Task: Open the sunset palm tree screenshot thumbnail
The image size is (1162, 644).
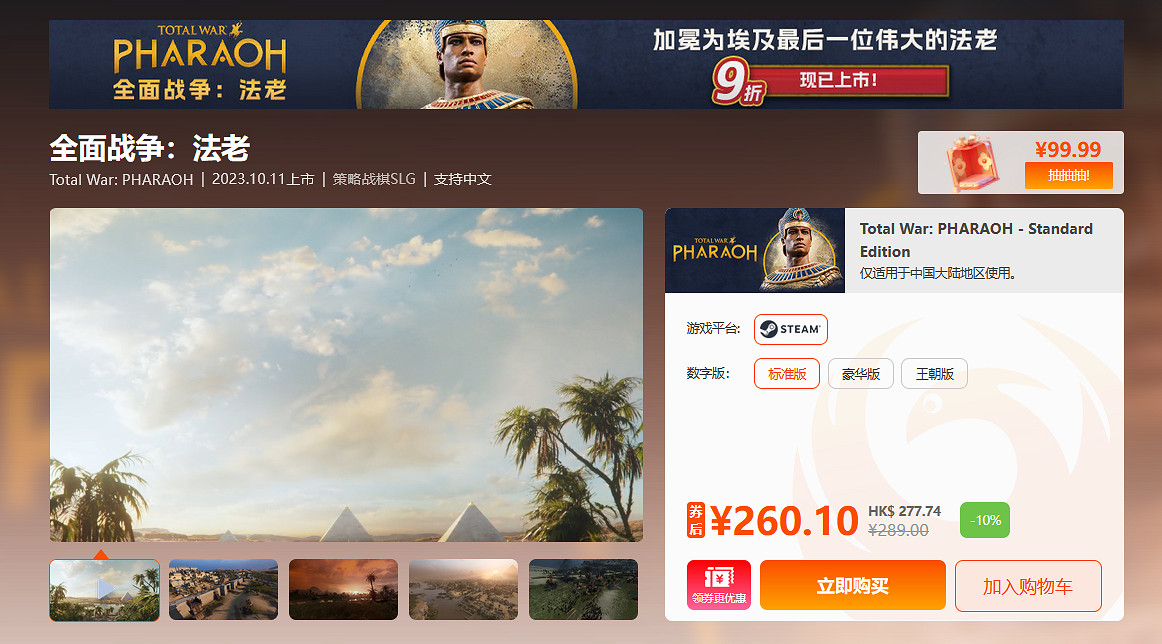Action: pos(343,589)
